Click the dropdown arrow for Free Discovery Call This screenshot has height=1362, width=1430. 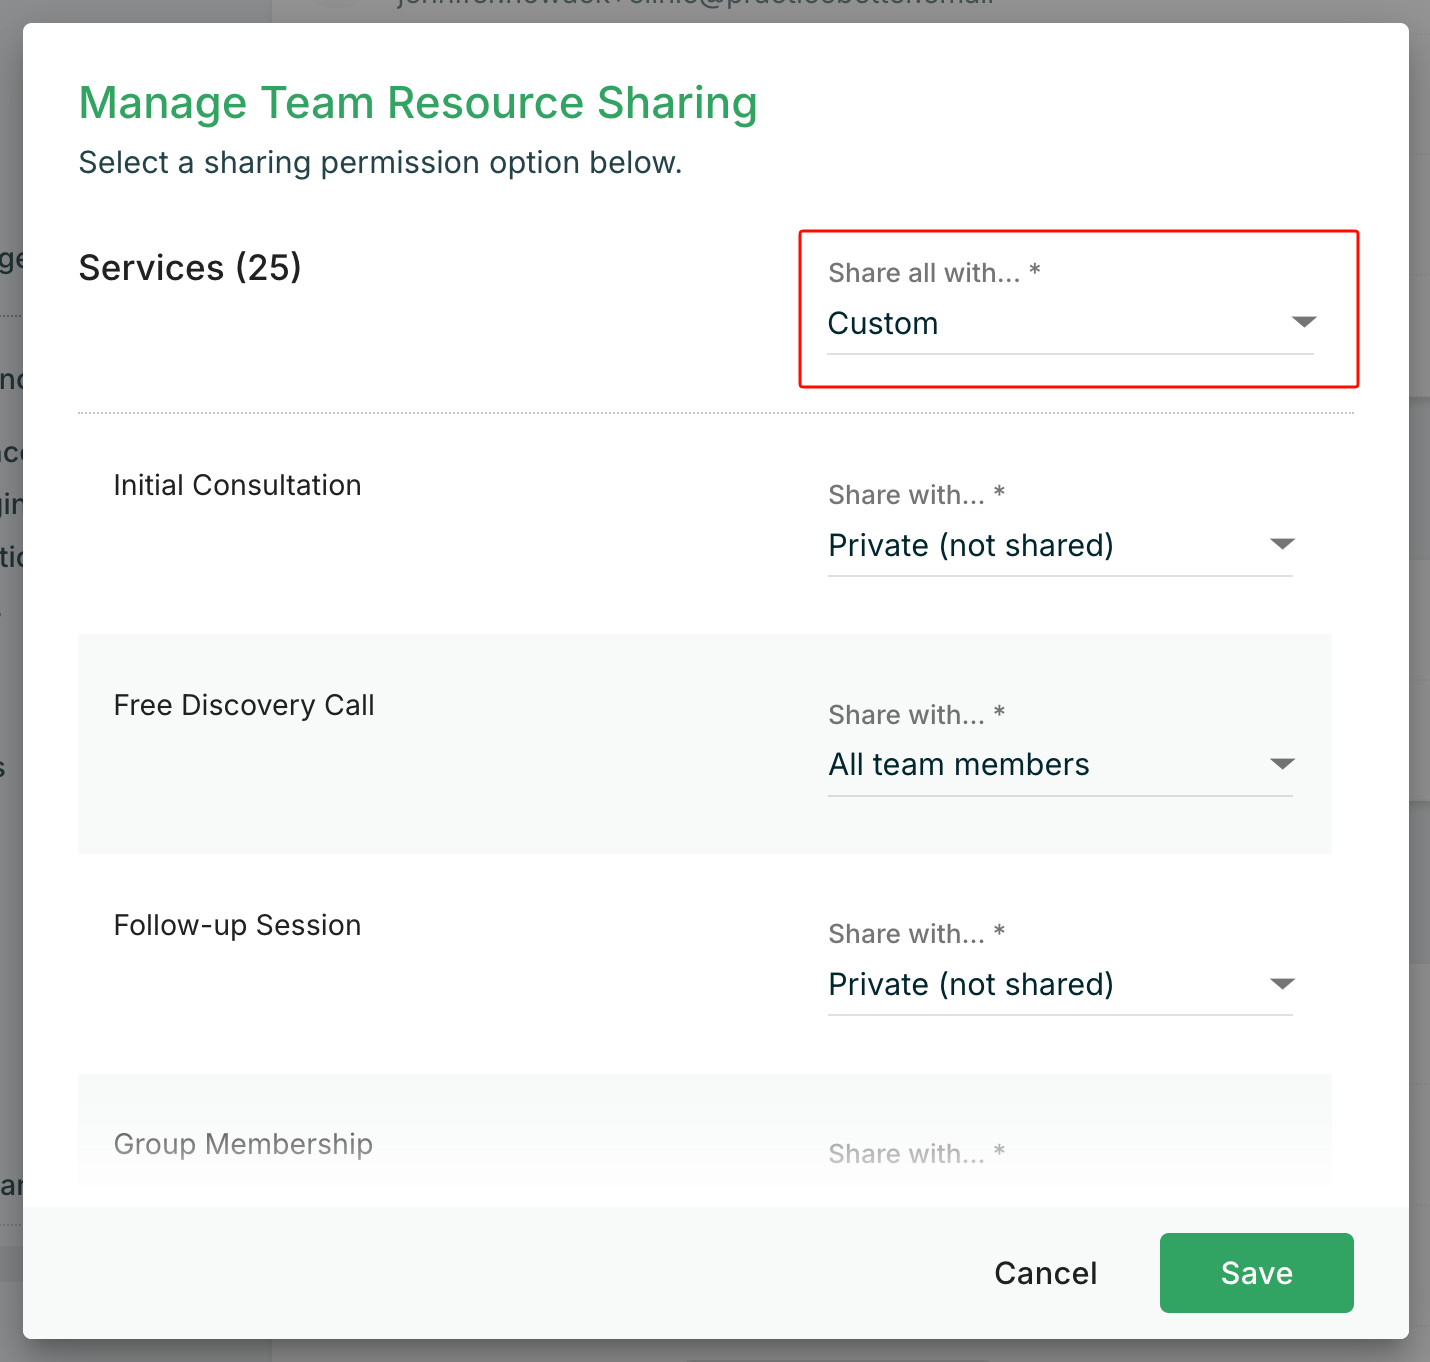(1282, 764)
